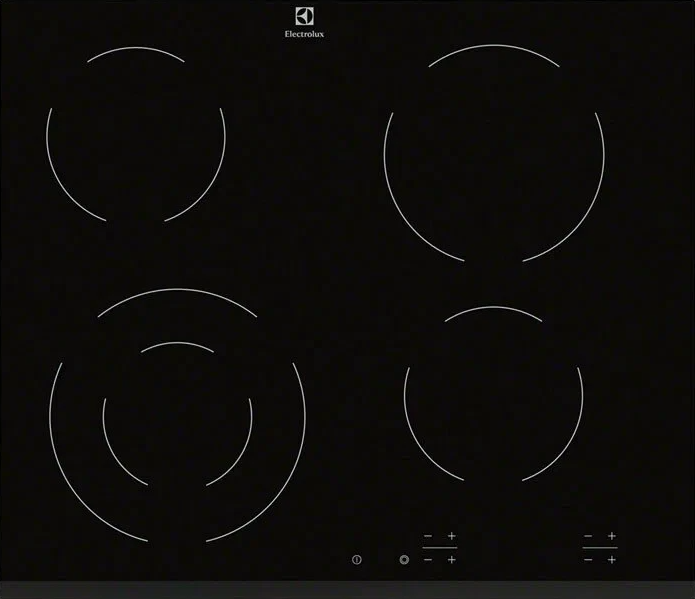This screenshot has height=599, width=695.
Task: Select the large top-right cooking zone center
Action: 494,153
